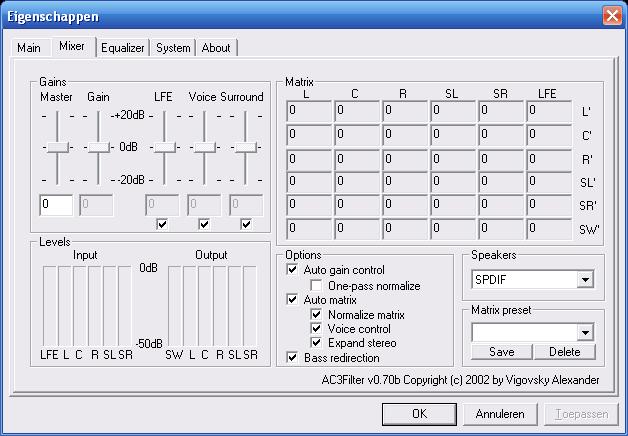Switch to the Equalizer tab
Screen dimensions: 628x436
tap(123, 48)
